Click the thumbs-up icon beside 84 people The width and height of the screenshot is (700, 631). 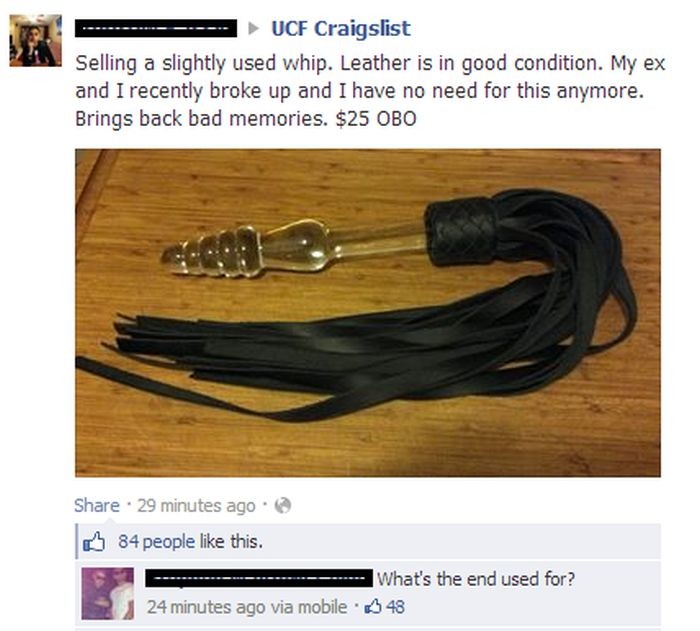coord(94,542)
